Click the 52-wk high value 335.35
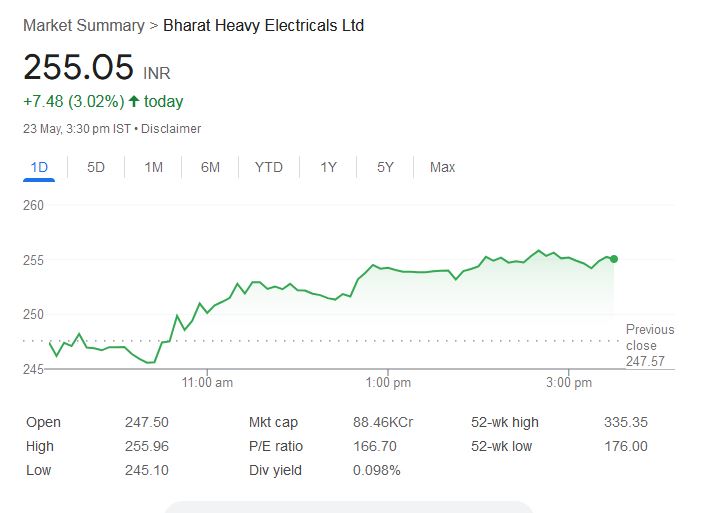This screenshot has height=513, width=705. click(x=625, y=422)
